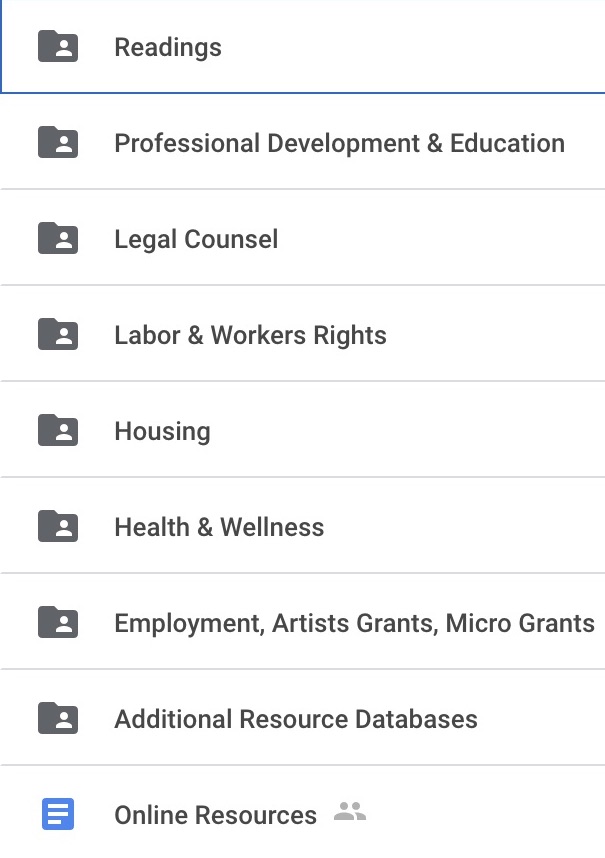Click the Employment, Artists Grants folder icon

[x=58, y=622]
